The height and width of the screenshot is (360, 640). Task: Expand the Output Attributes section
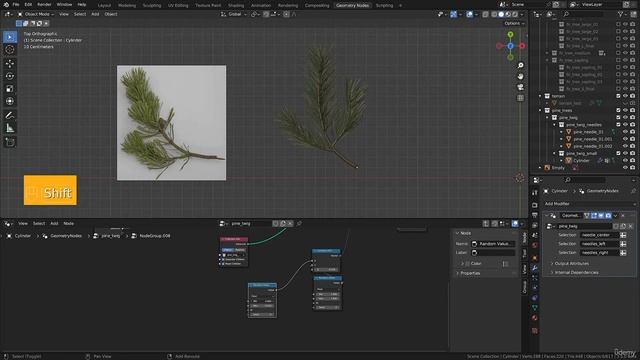(571, 264)
